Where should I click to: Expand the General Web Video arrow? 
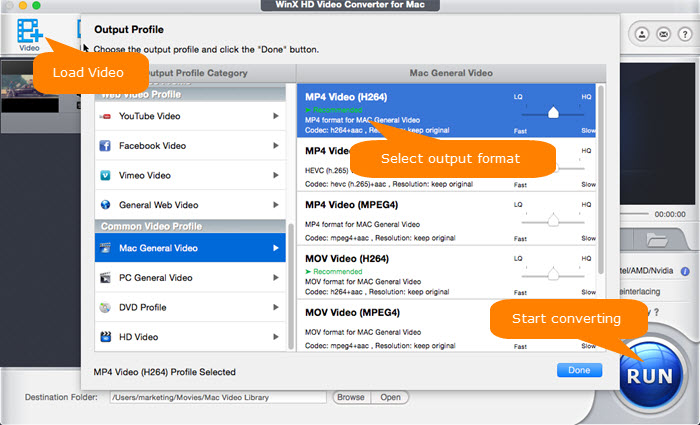pyautogui.click(x=276, y=205)
